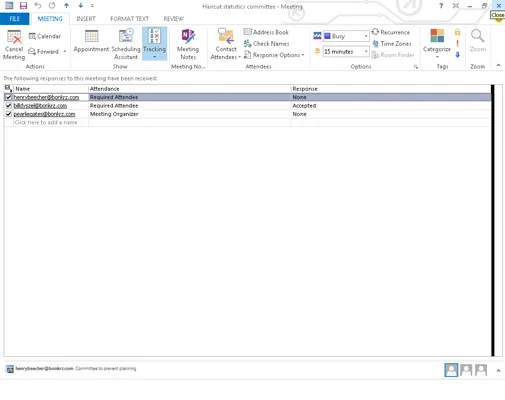Save the meeting using the floppy disk icon

click(23, 5)
